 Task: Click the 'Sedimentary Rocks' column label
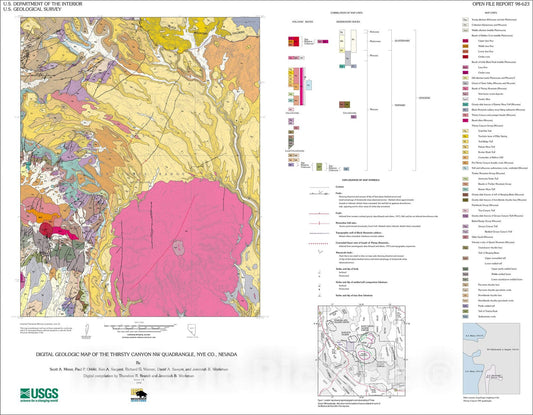tap(348, 22)
